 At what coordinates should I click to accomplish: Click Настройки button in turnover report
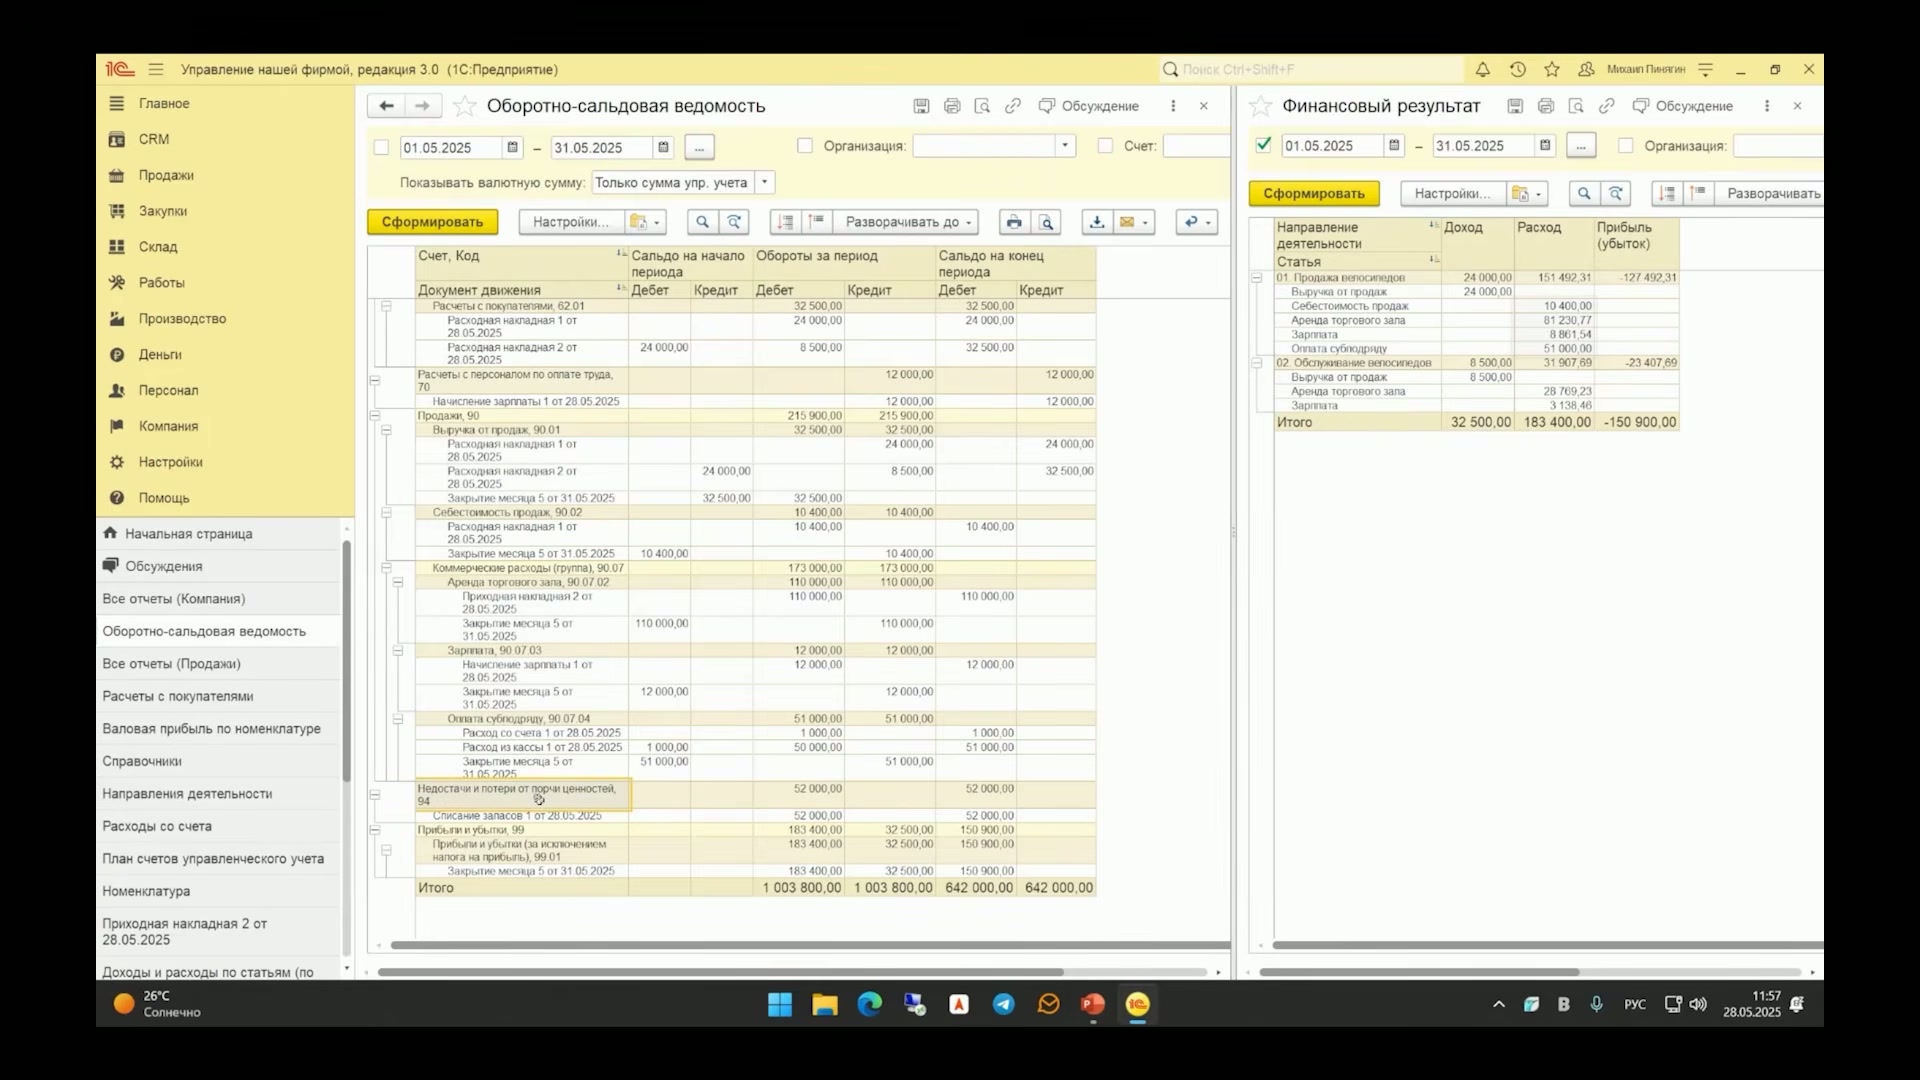[x=570, y=222]
